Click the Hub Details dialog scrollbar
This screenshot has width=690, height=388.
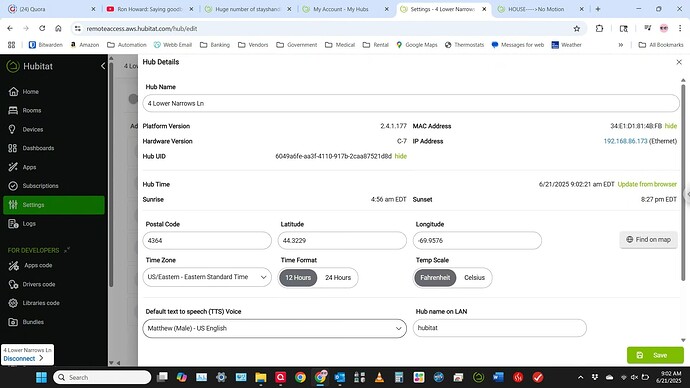coord(683,183)
